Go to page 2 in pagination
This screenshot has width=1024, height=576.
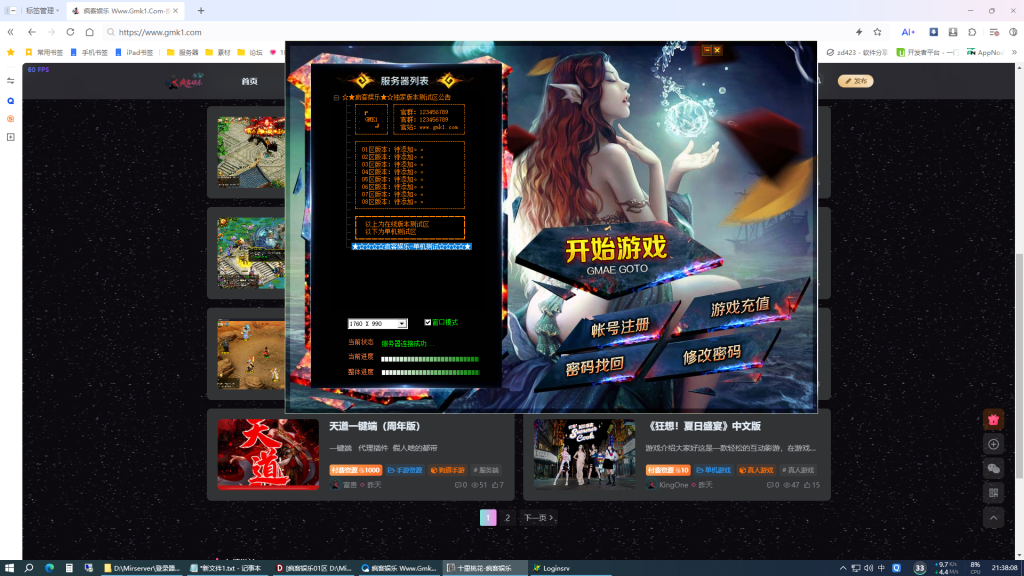[x=507, y=518]
